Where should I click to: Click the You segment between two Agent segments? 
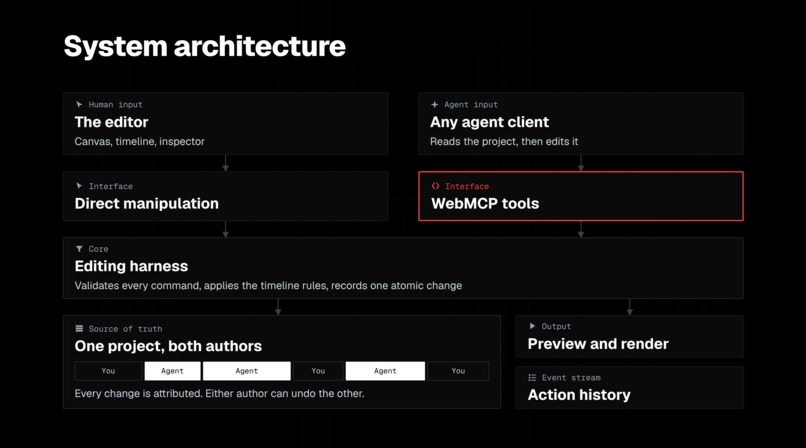tap(318, 371)
